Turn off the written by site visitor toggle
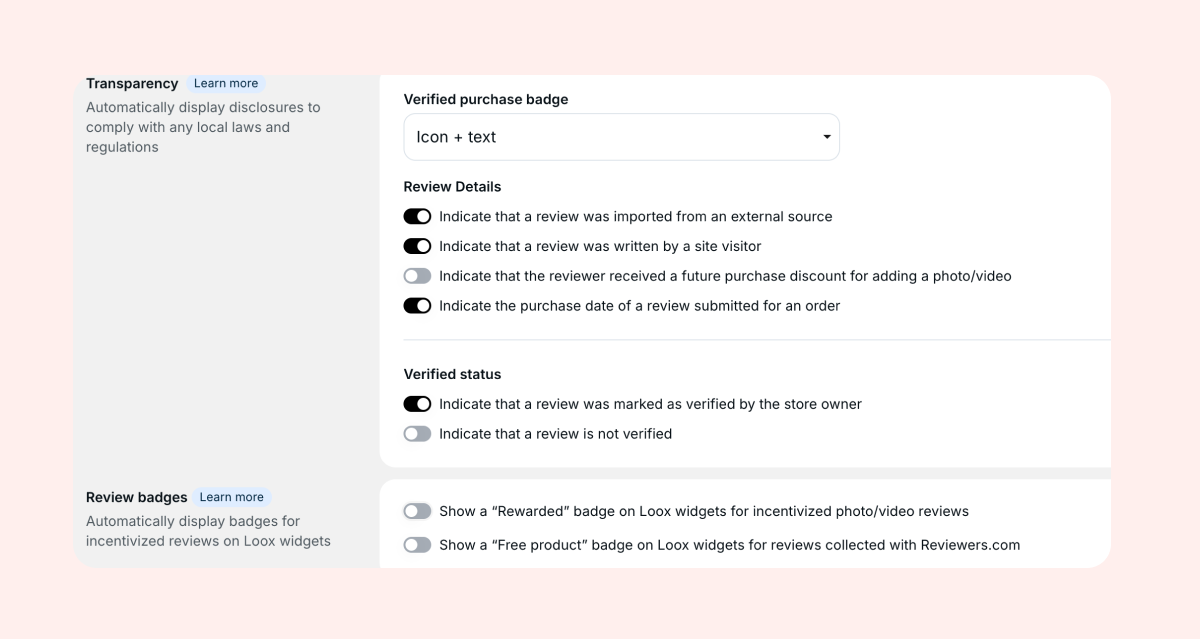1200x639 pixels. click(417, 246)
